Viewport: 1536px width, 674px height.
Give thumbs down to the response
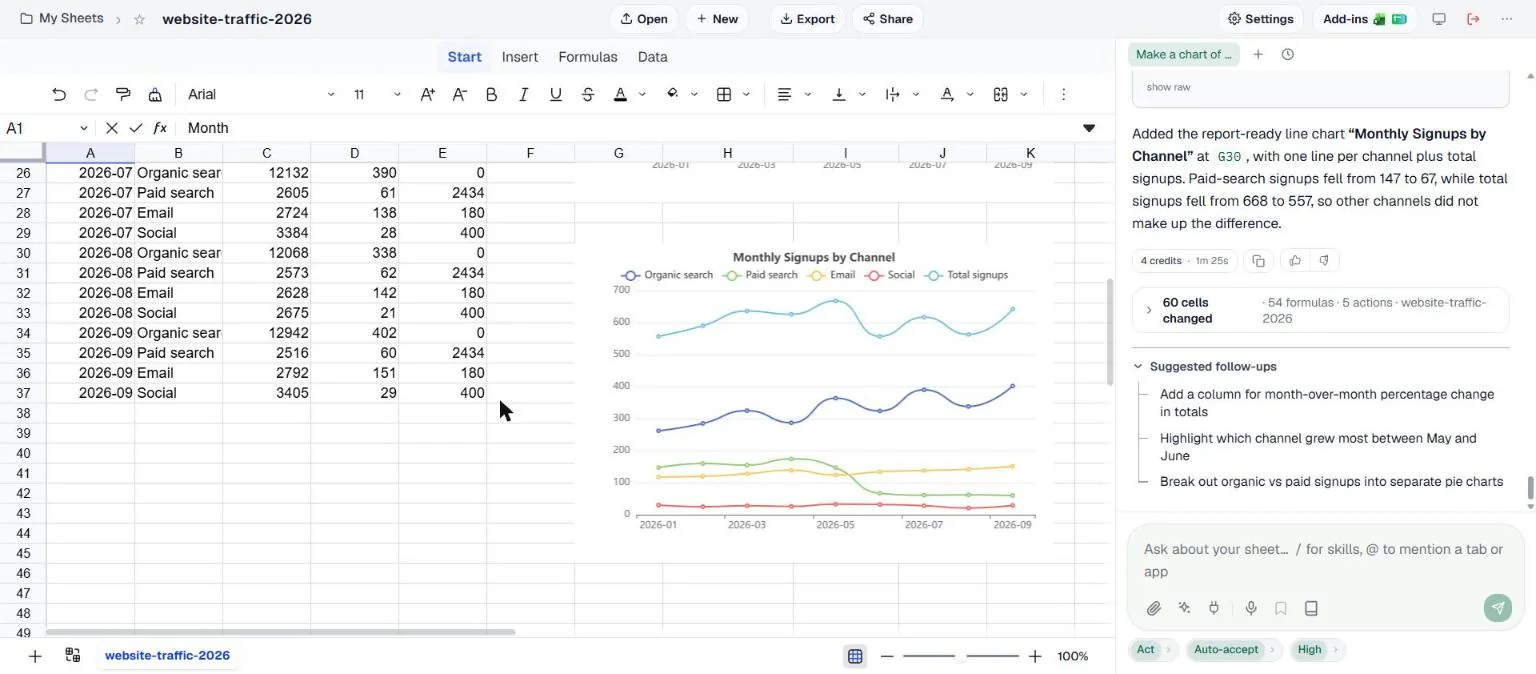click(1324, 261)
